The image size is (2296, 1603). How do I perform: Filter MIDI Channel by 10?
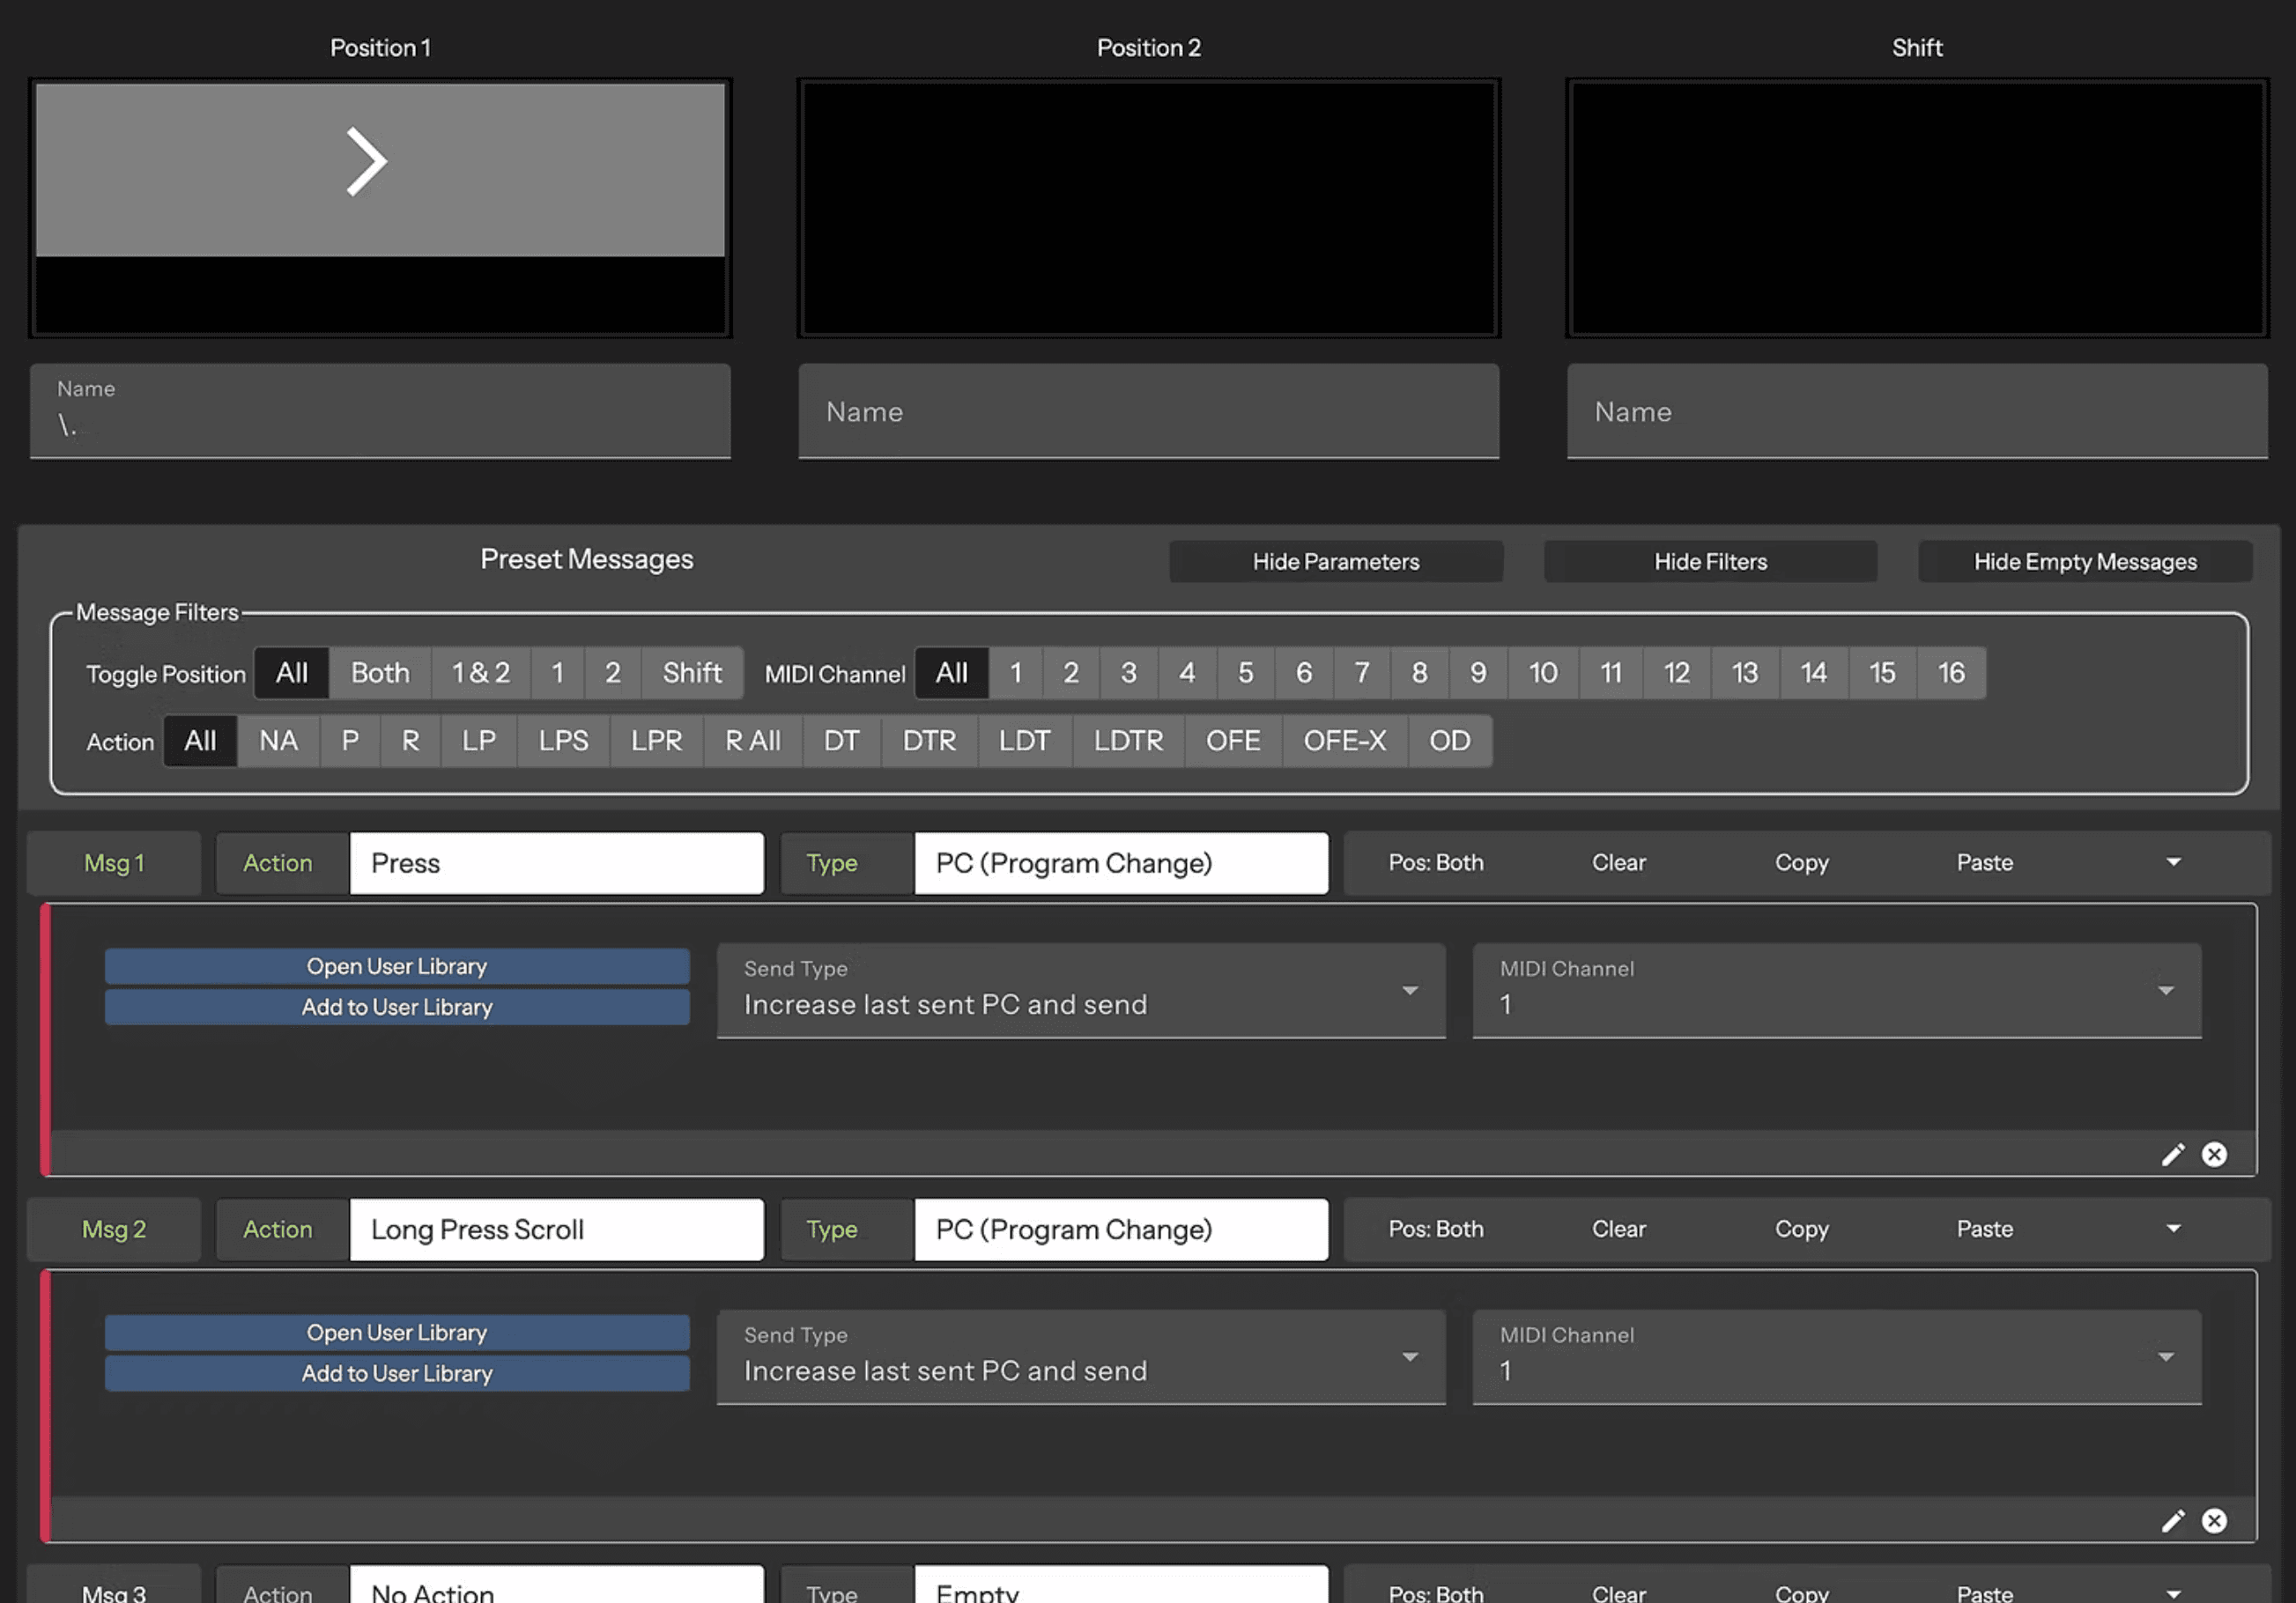point(1543,673)
